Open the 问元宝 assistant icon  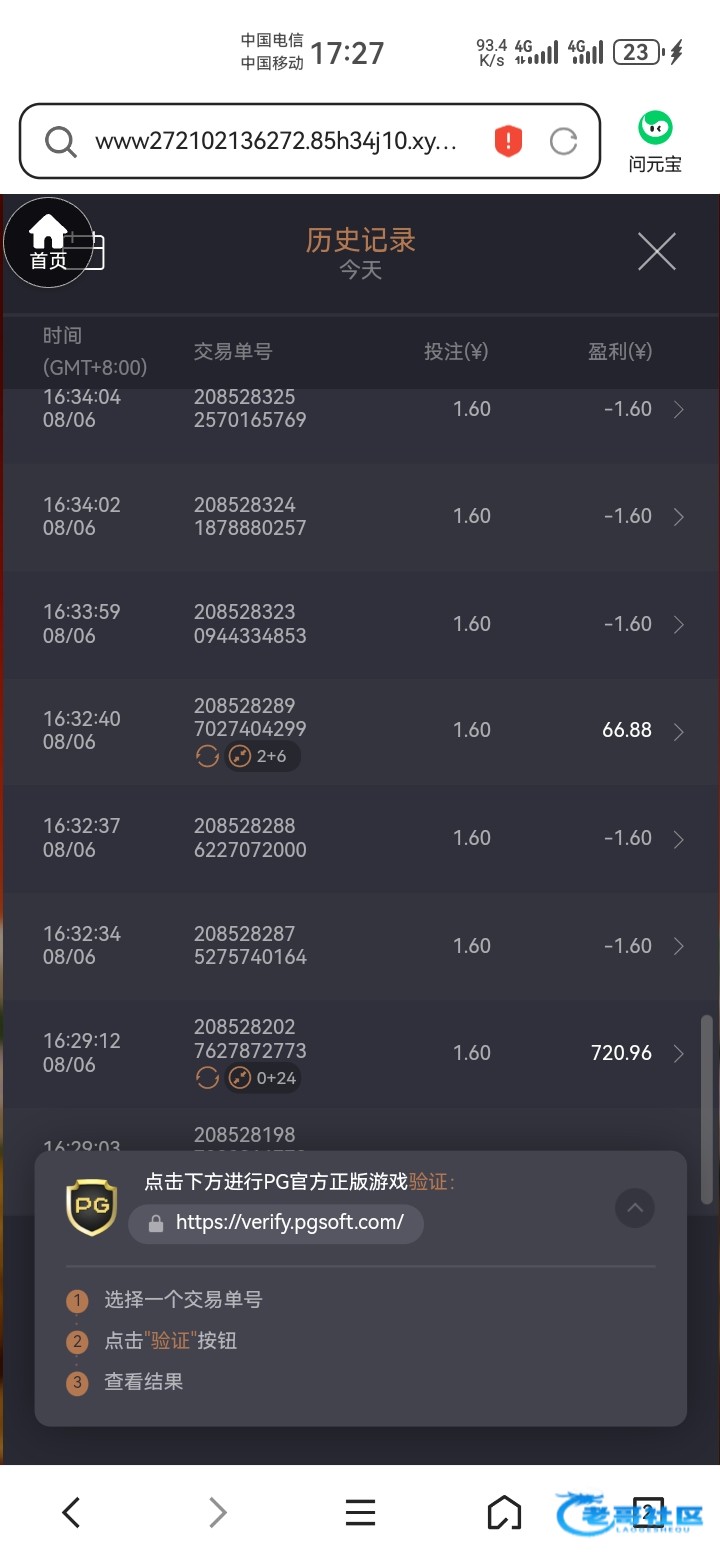655,142
